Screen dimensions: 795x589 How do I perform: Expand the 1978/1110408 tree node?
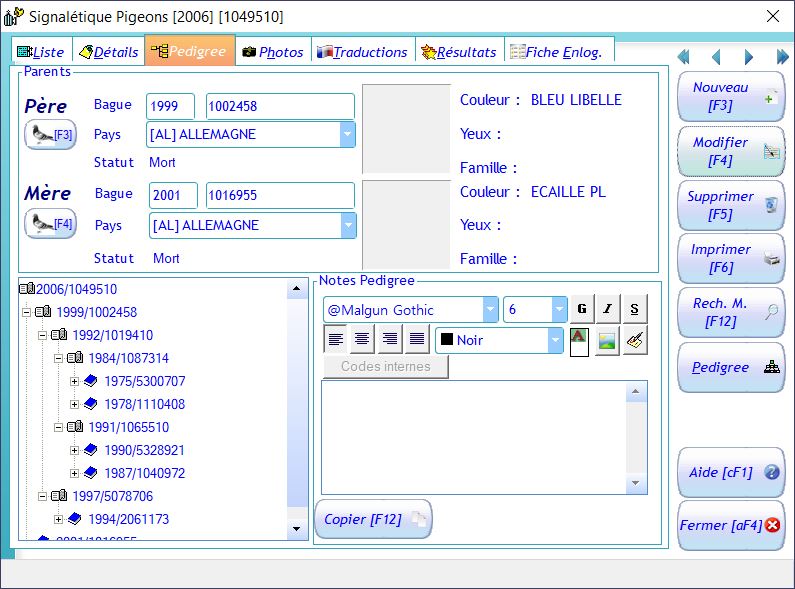coord(75,404)
